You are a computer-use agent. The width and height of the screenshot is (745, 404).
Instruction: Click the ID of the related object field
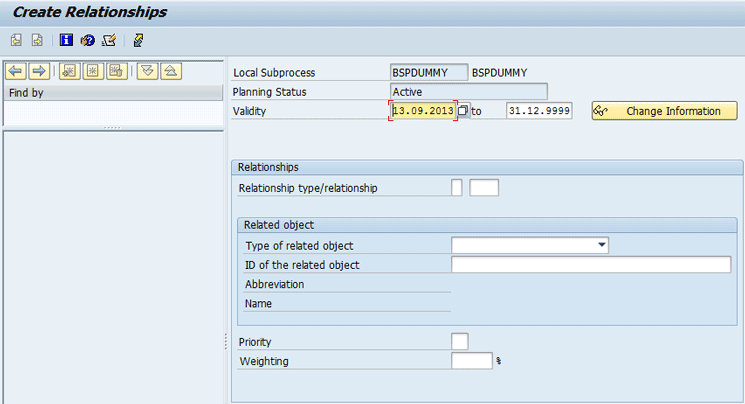point(591,265)
